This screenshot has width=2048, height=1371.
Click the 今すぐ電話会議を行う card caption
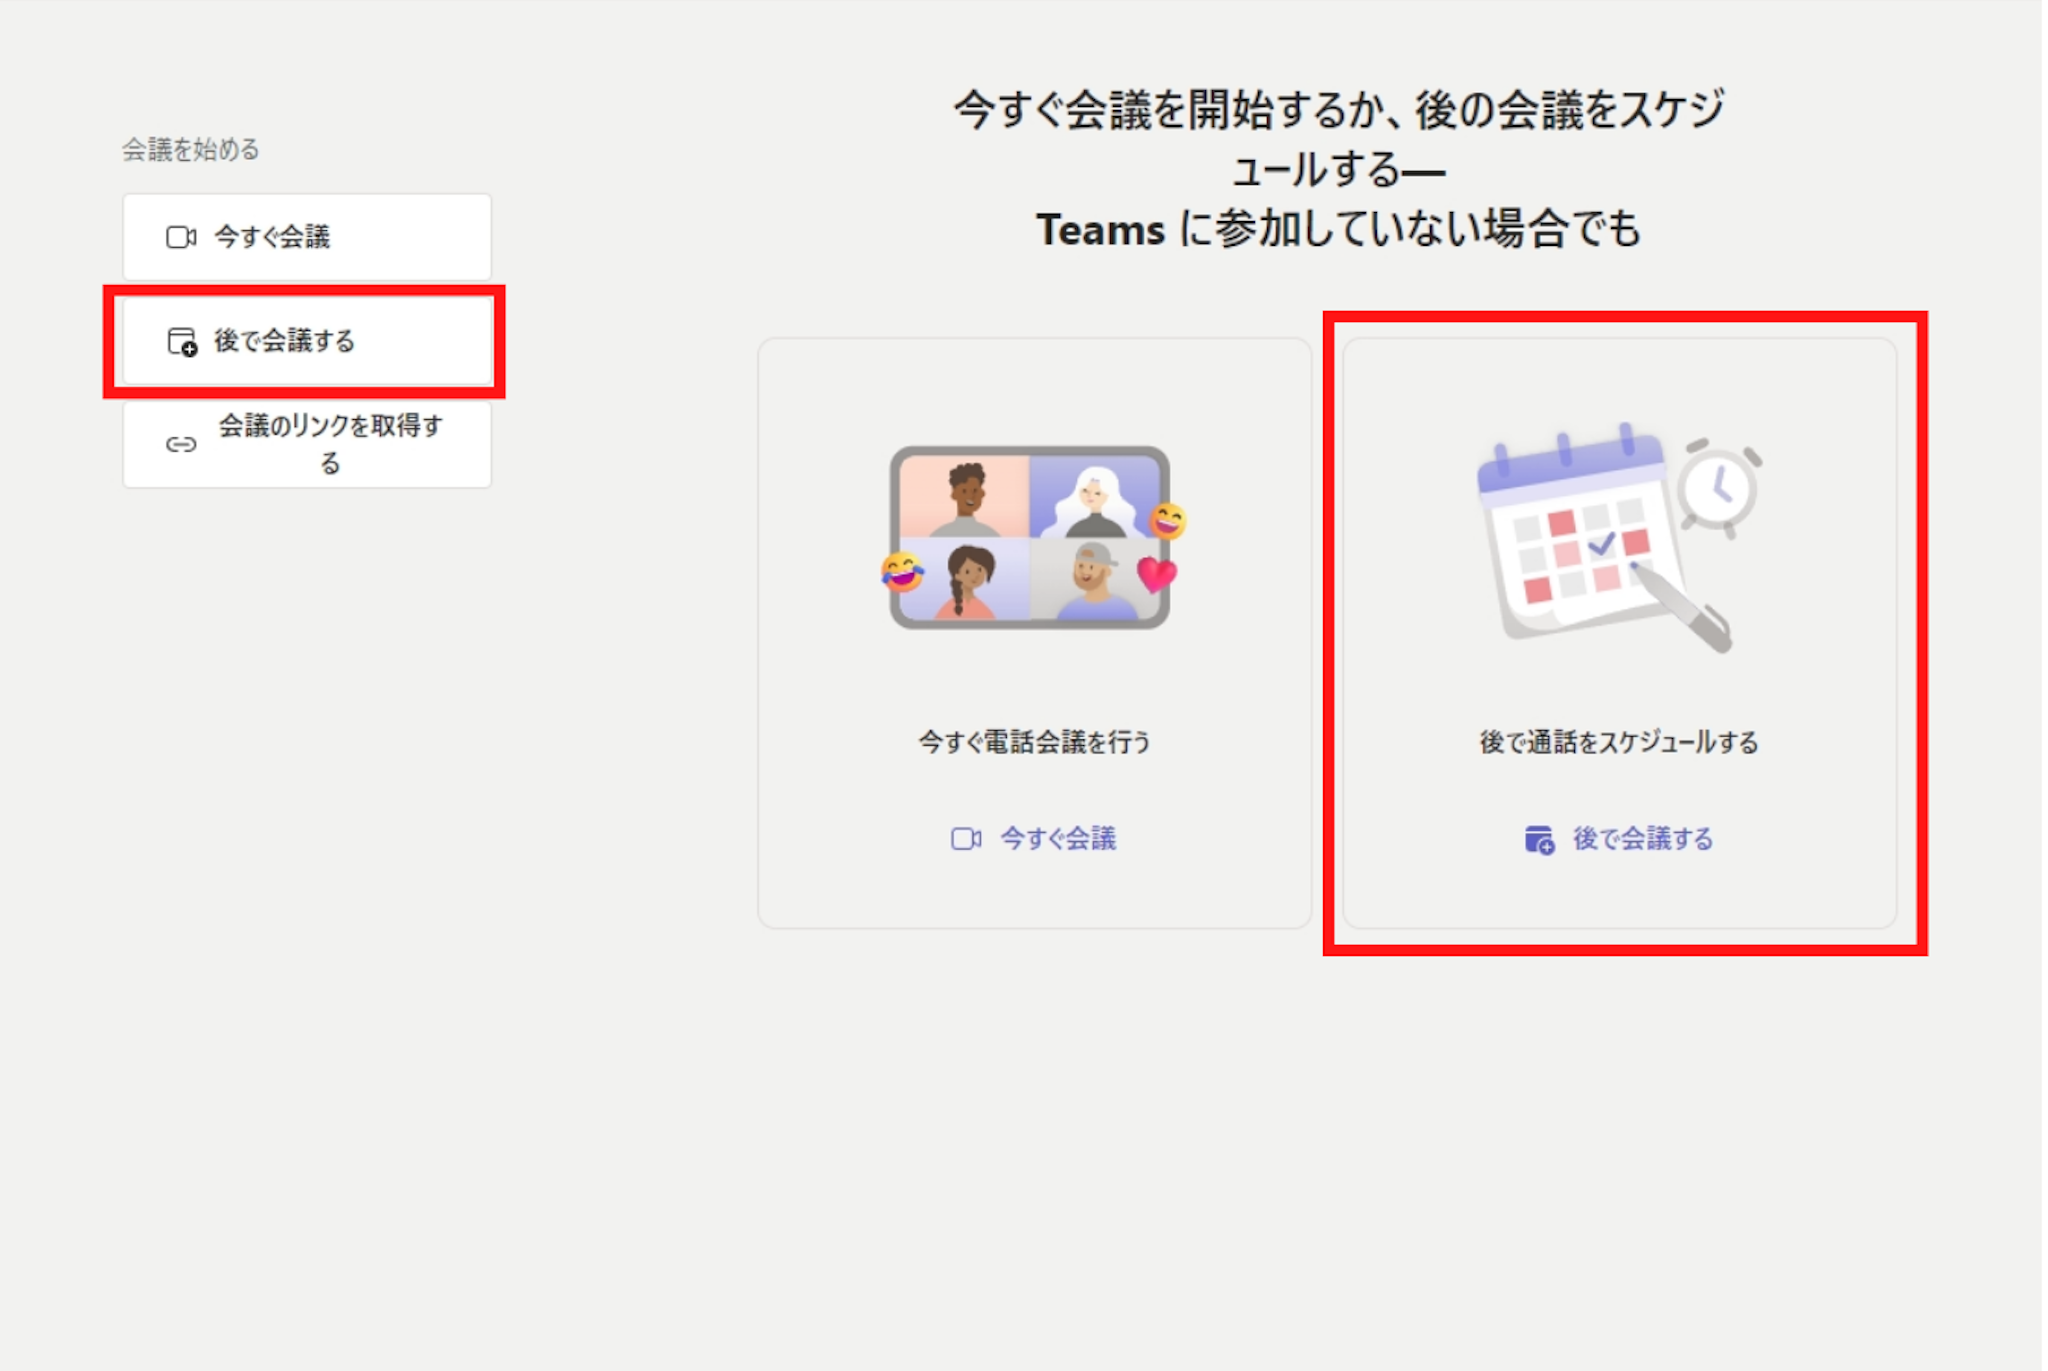point(1034,742)
